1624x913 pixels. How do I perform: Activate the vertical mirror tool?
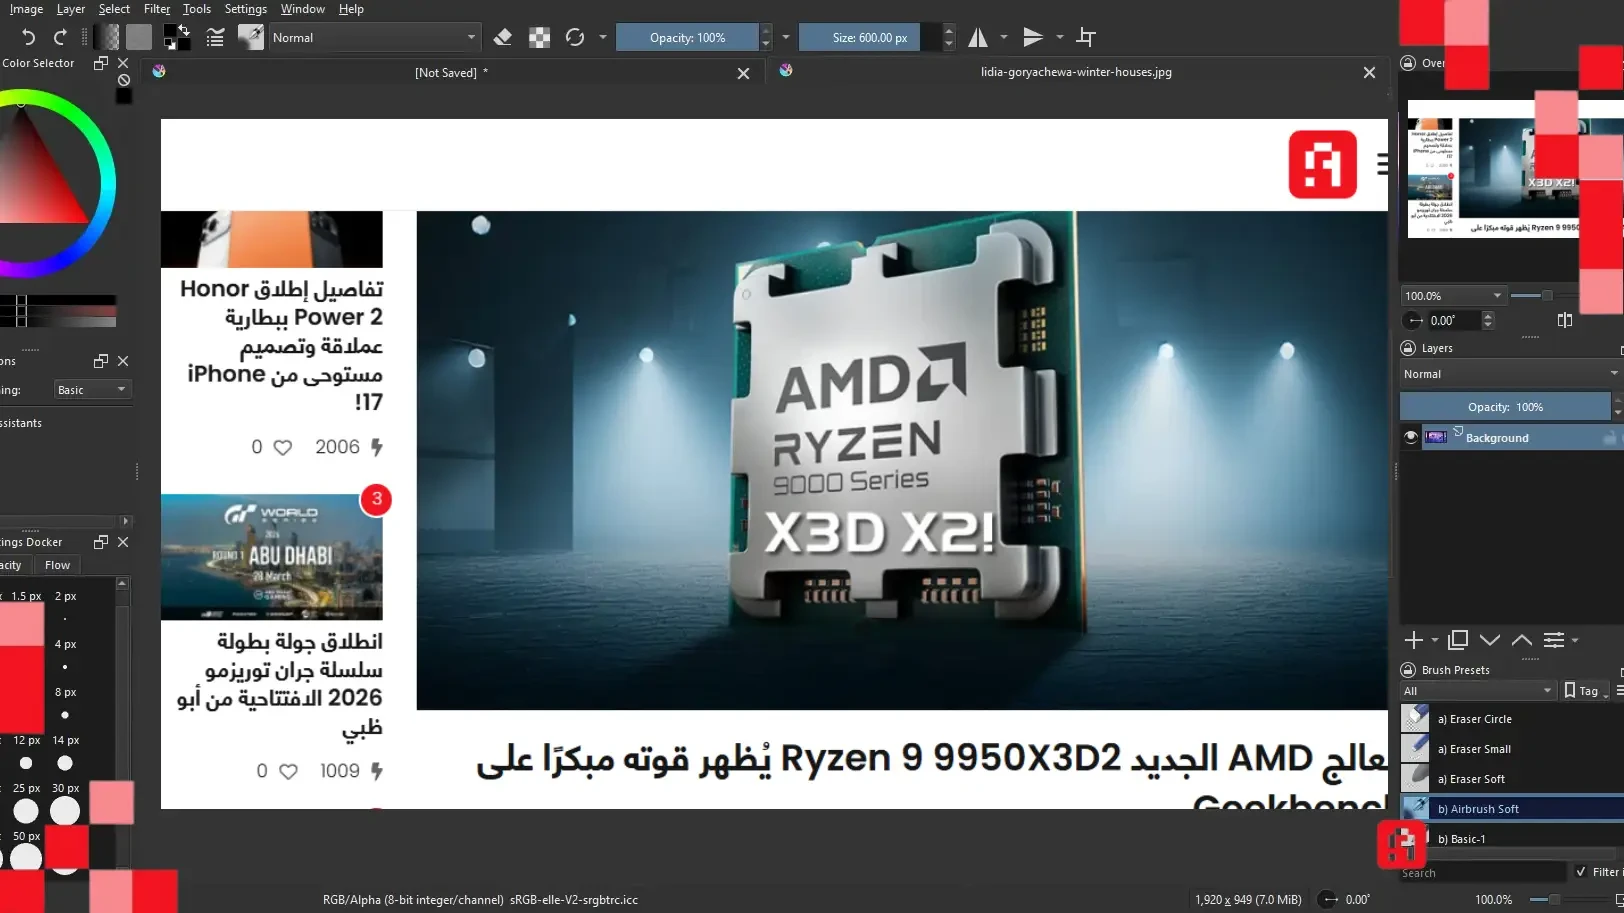[1033, 38]
